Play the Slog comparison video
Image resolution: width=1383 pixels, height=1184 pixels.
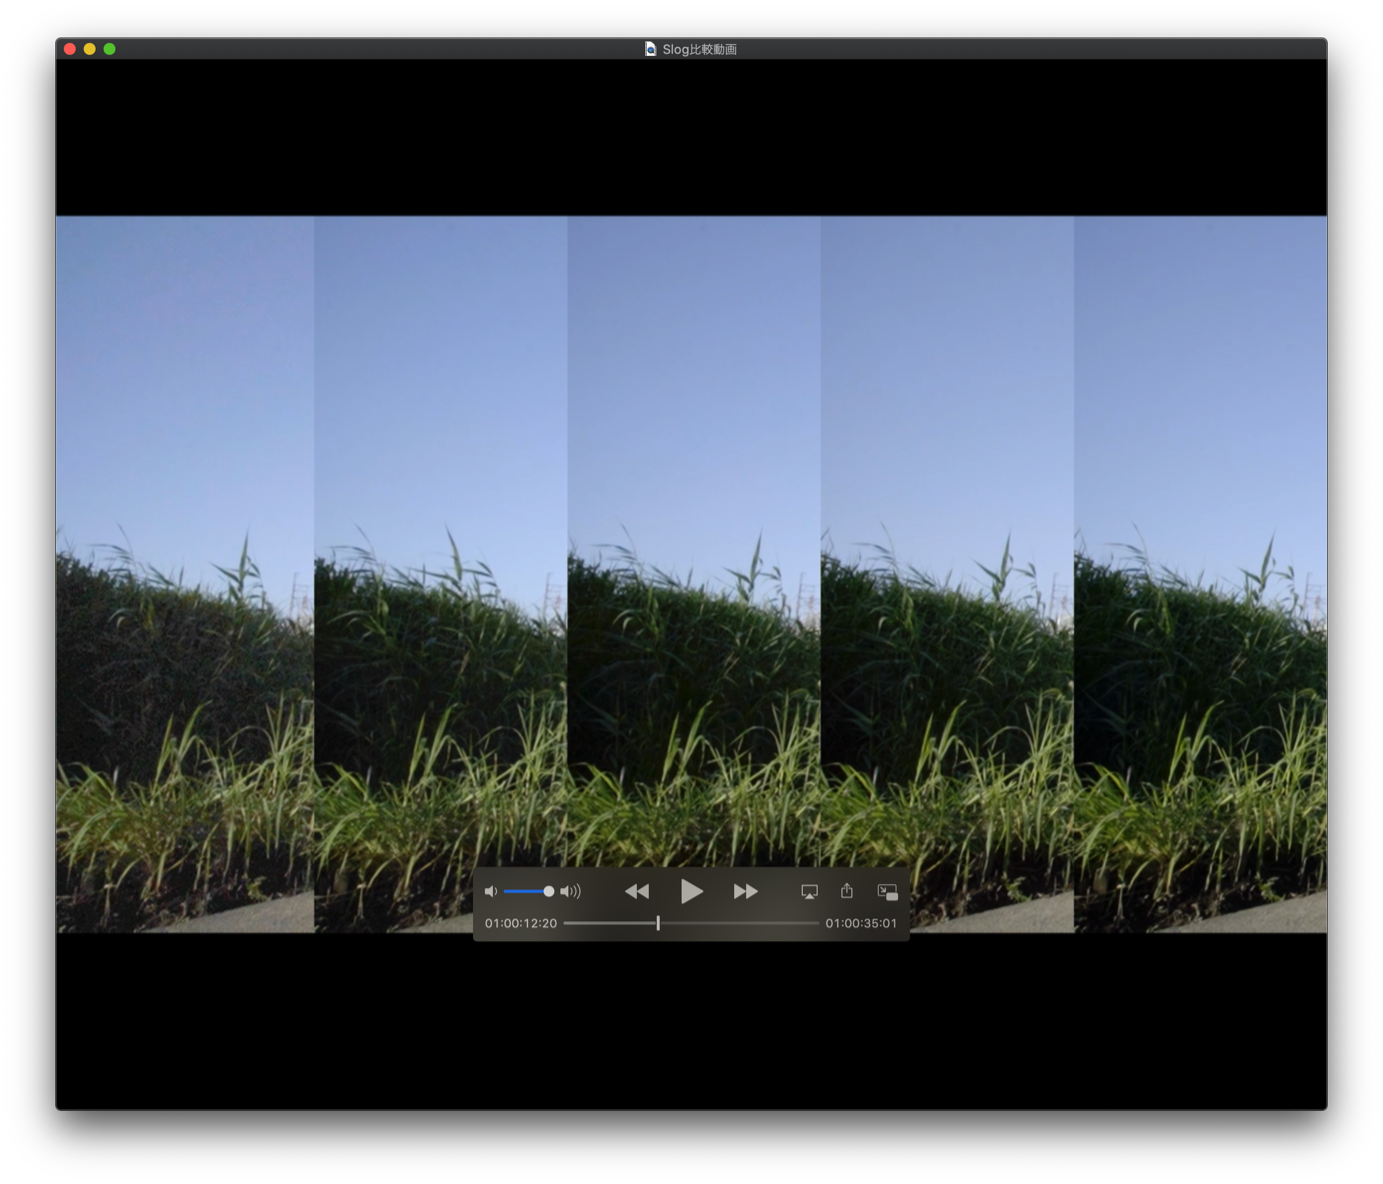[691, 891]
